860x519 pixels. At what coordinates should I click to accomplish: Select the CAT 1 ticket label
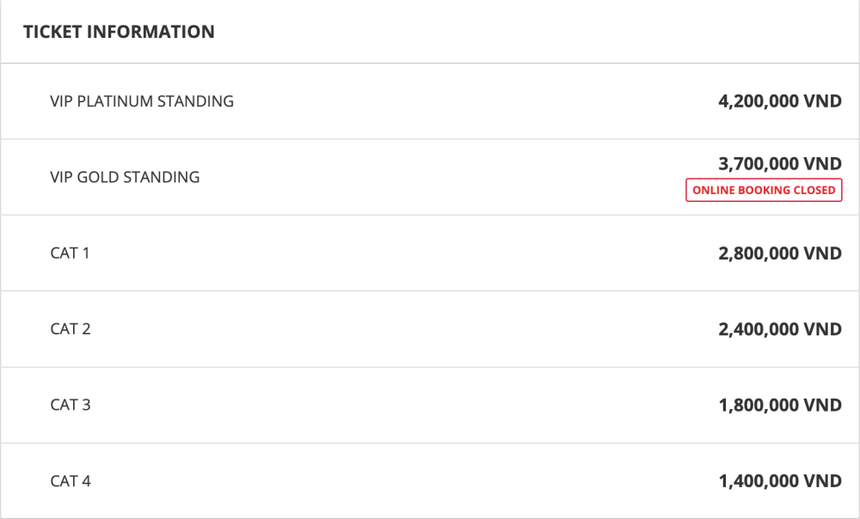click(x=70, y=253)
